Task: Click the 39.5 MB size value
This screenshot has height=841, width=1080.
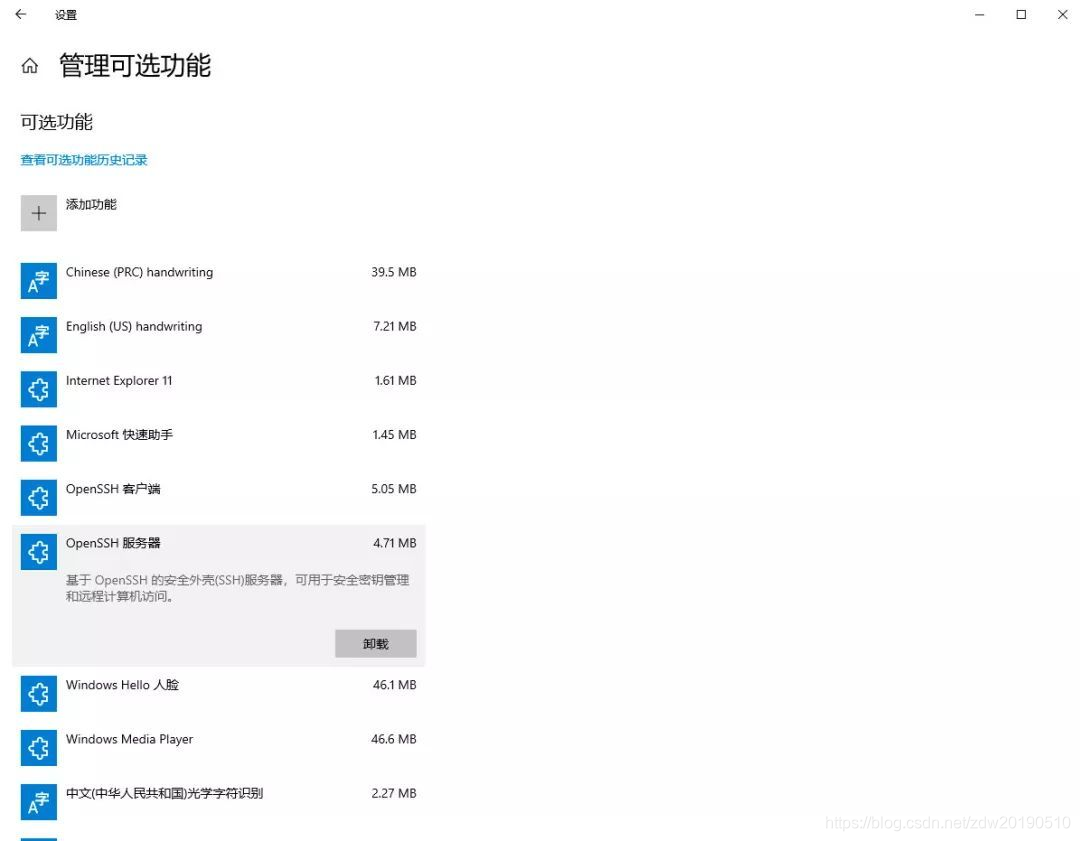Action: 393,272
